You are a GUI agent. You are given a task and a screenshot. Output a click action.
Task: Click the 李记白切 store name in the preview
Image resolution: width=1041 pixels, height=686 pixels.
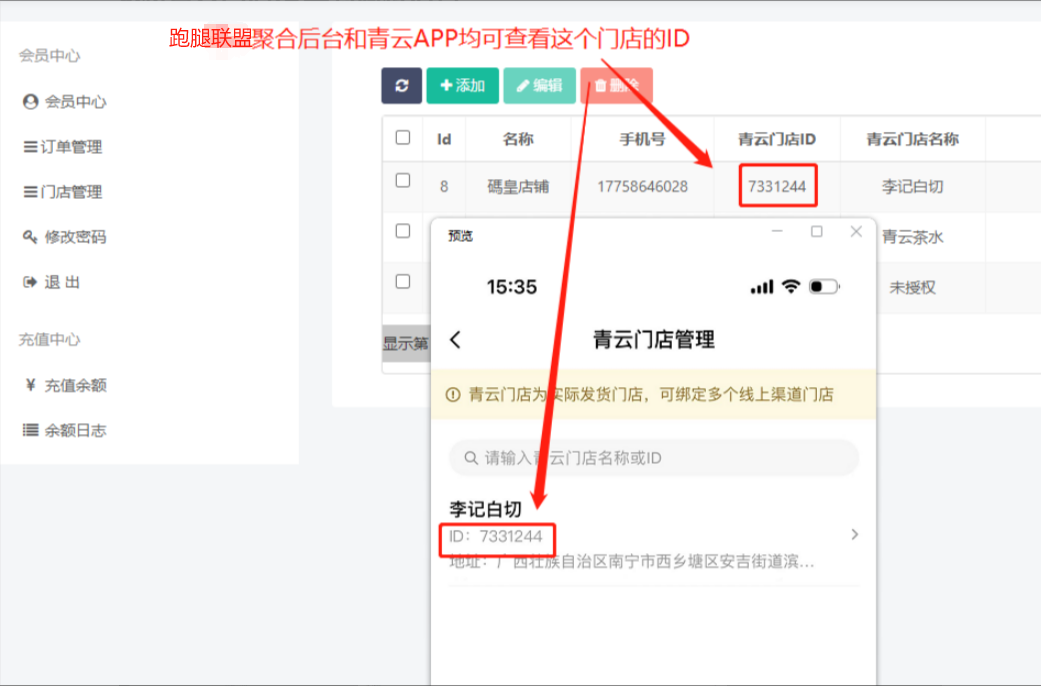pyautogui.click(x=485, y=509)
